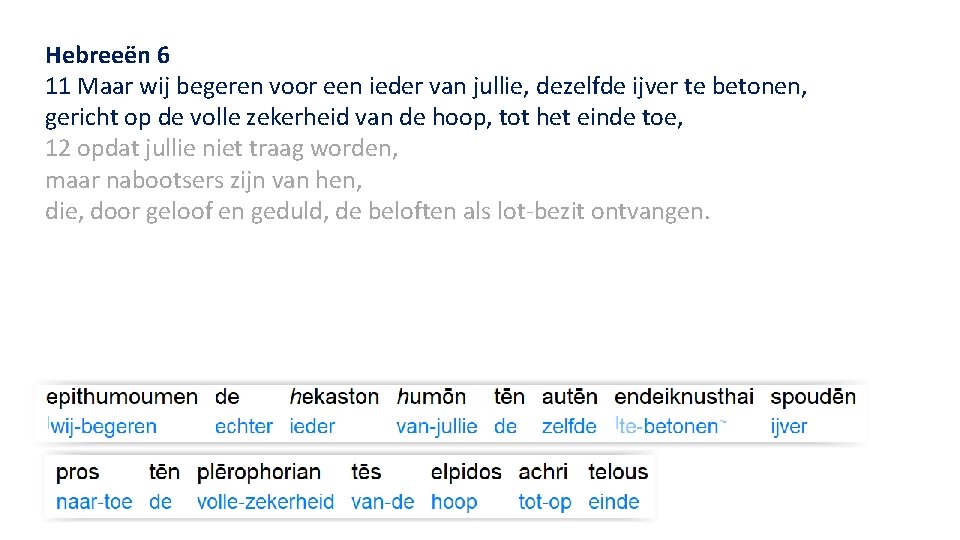960x540 pixels.
Task: Click the Greek word 'spoudēn'
Action: point(813,397)
